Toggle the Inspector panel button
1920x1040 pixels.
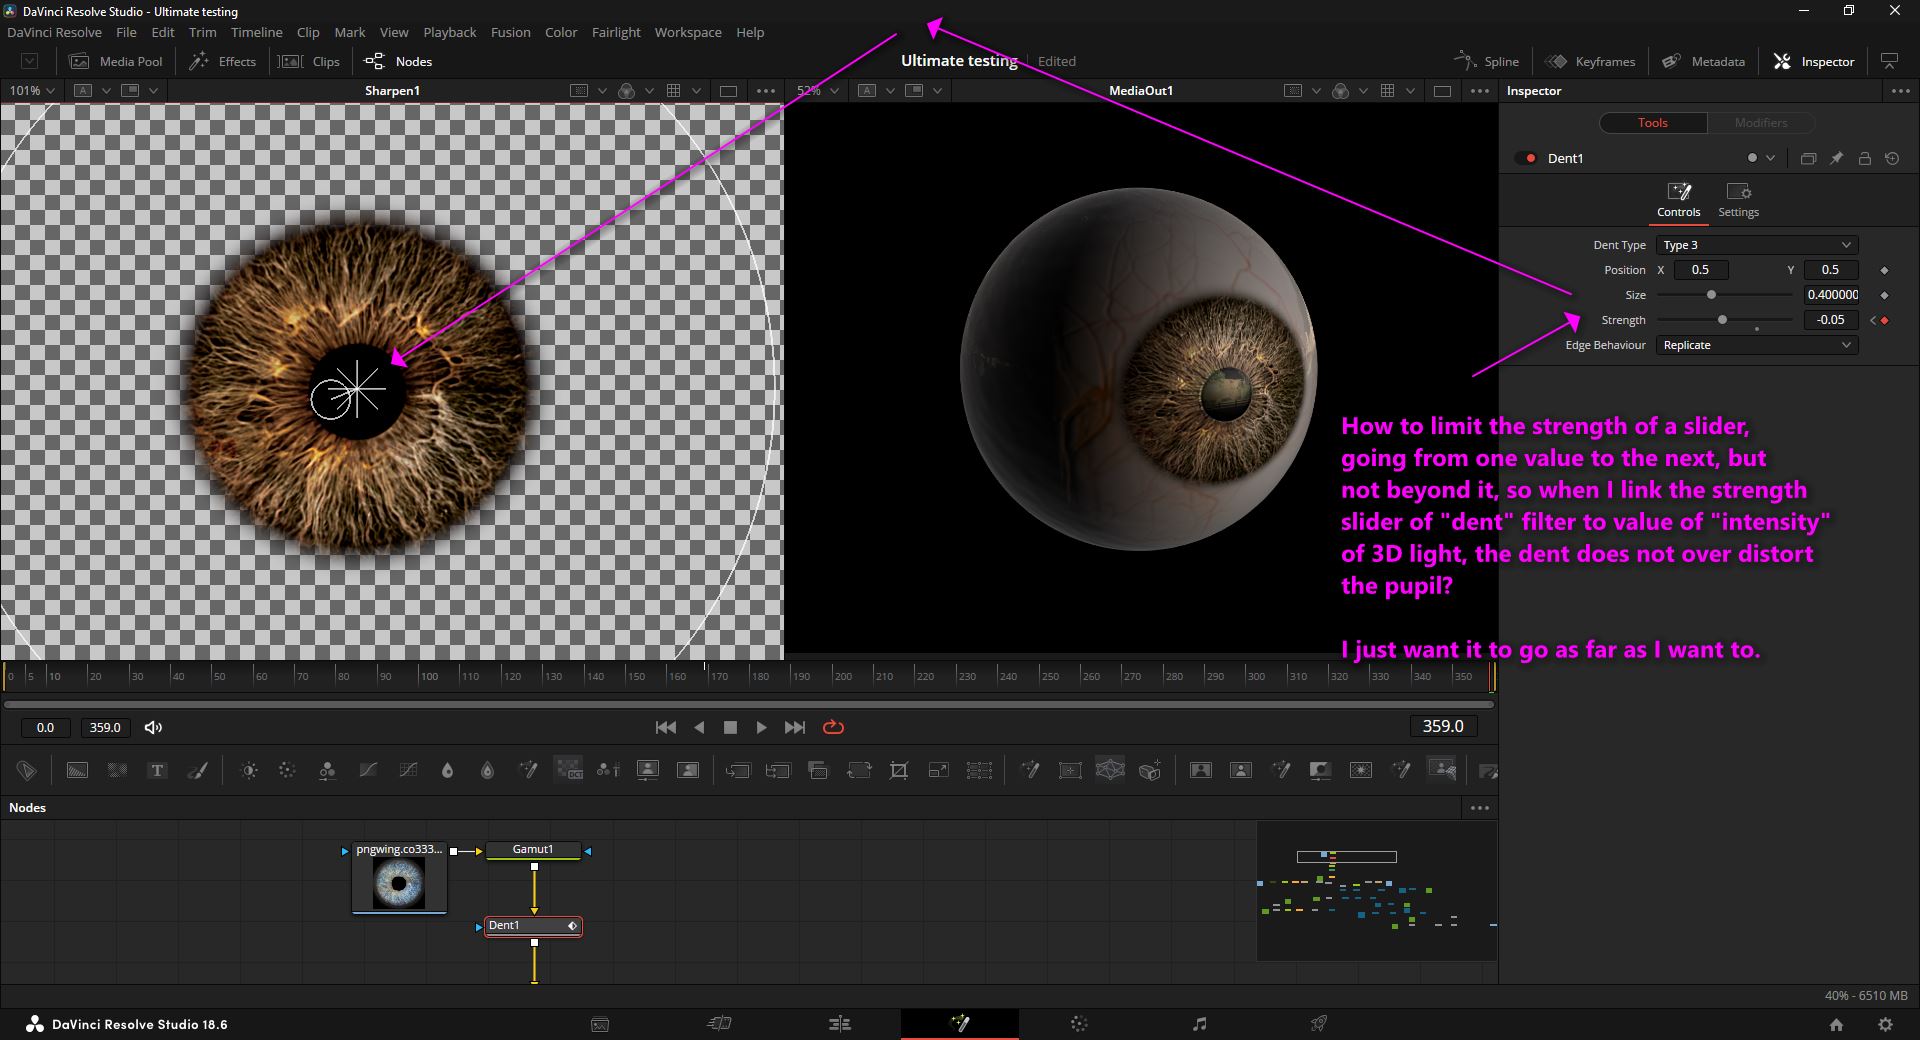[x=1814, y=61]
